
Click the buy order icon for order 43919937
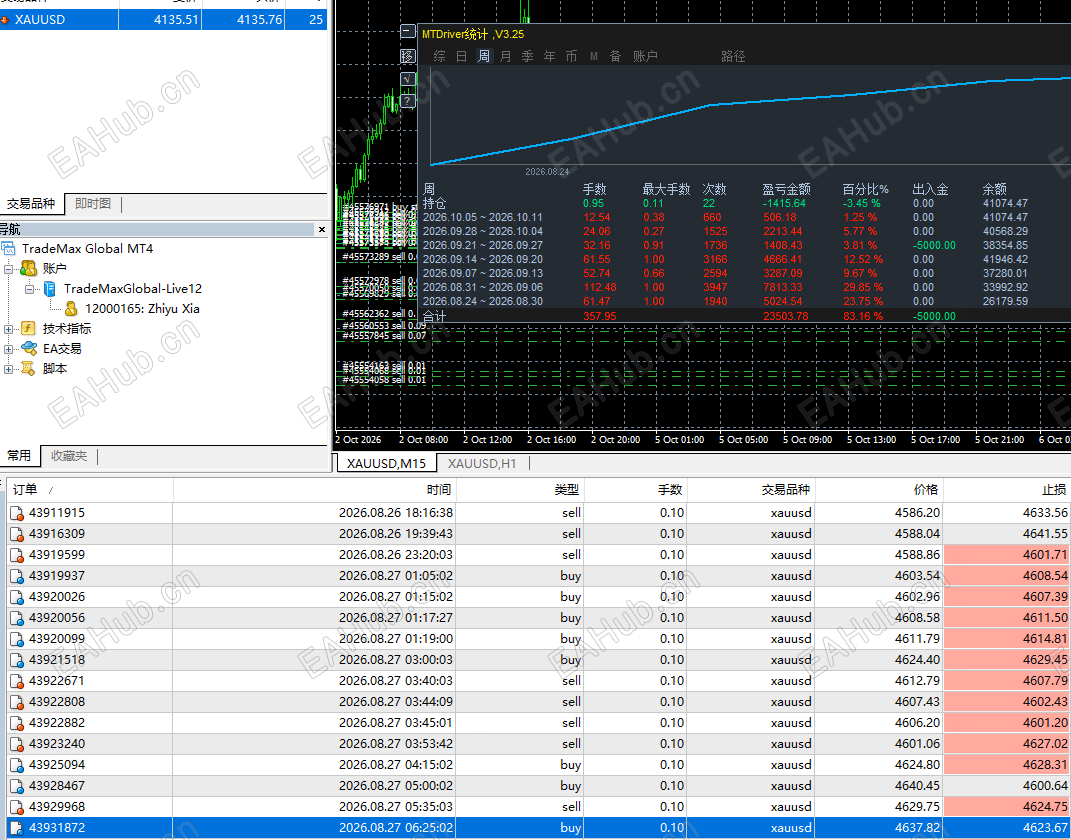coord(17,576)
